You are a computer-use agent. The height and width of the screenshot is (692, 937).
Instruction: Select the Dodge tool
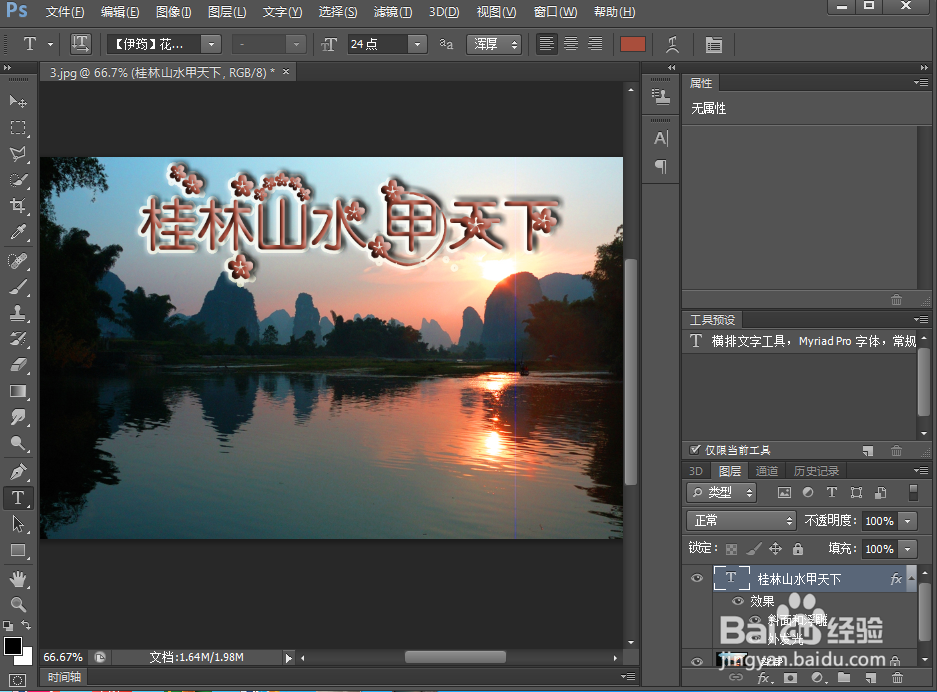click(18, 443)
